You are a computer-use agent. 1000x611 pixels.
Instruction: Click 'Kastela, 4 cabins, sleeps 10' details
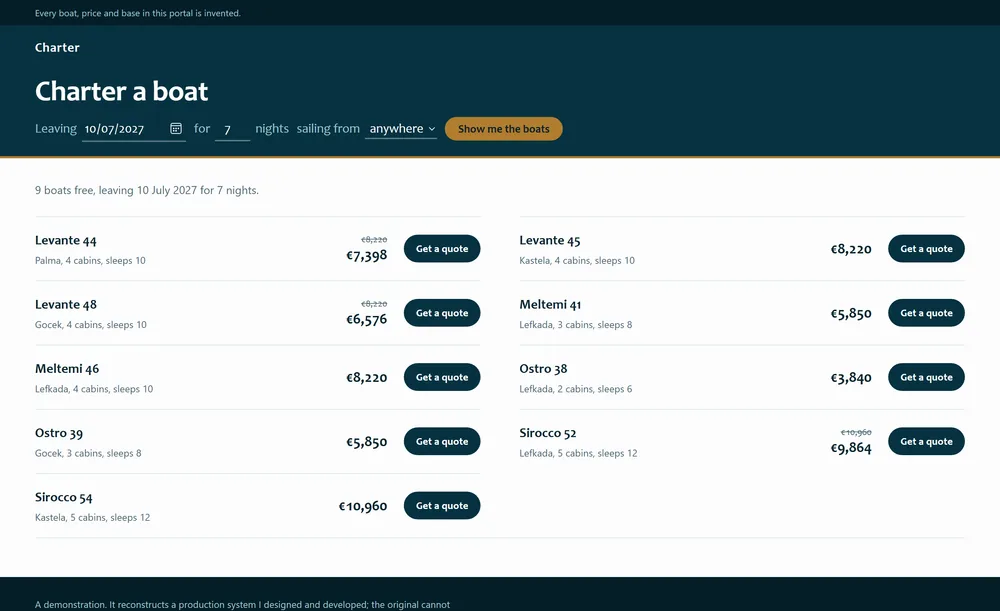(577, 260)
